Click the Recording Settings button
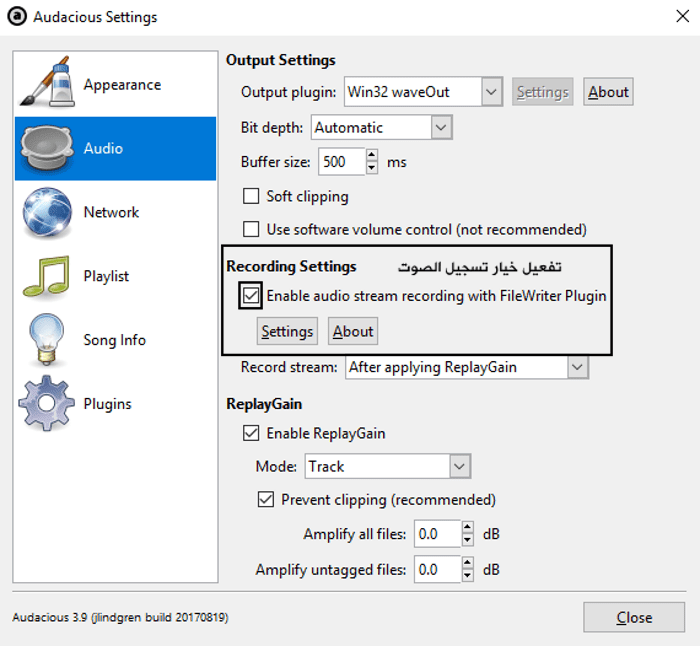Image resolution: width=700 pixels, height=646 pixels. (287, 331)
